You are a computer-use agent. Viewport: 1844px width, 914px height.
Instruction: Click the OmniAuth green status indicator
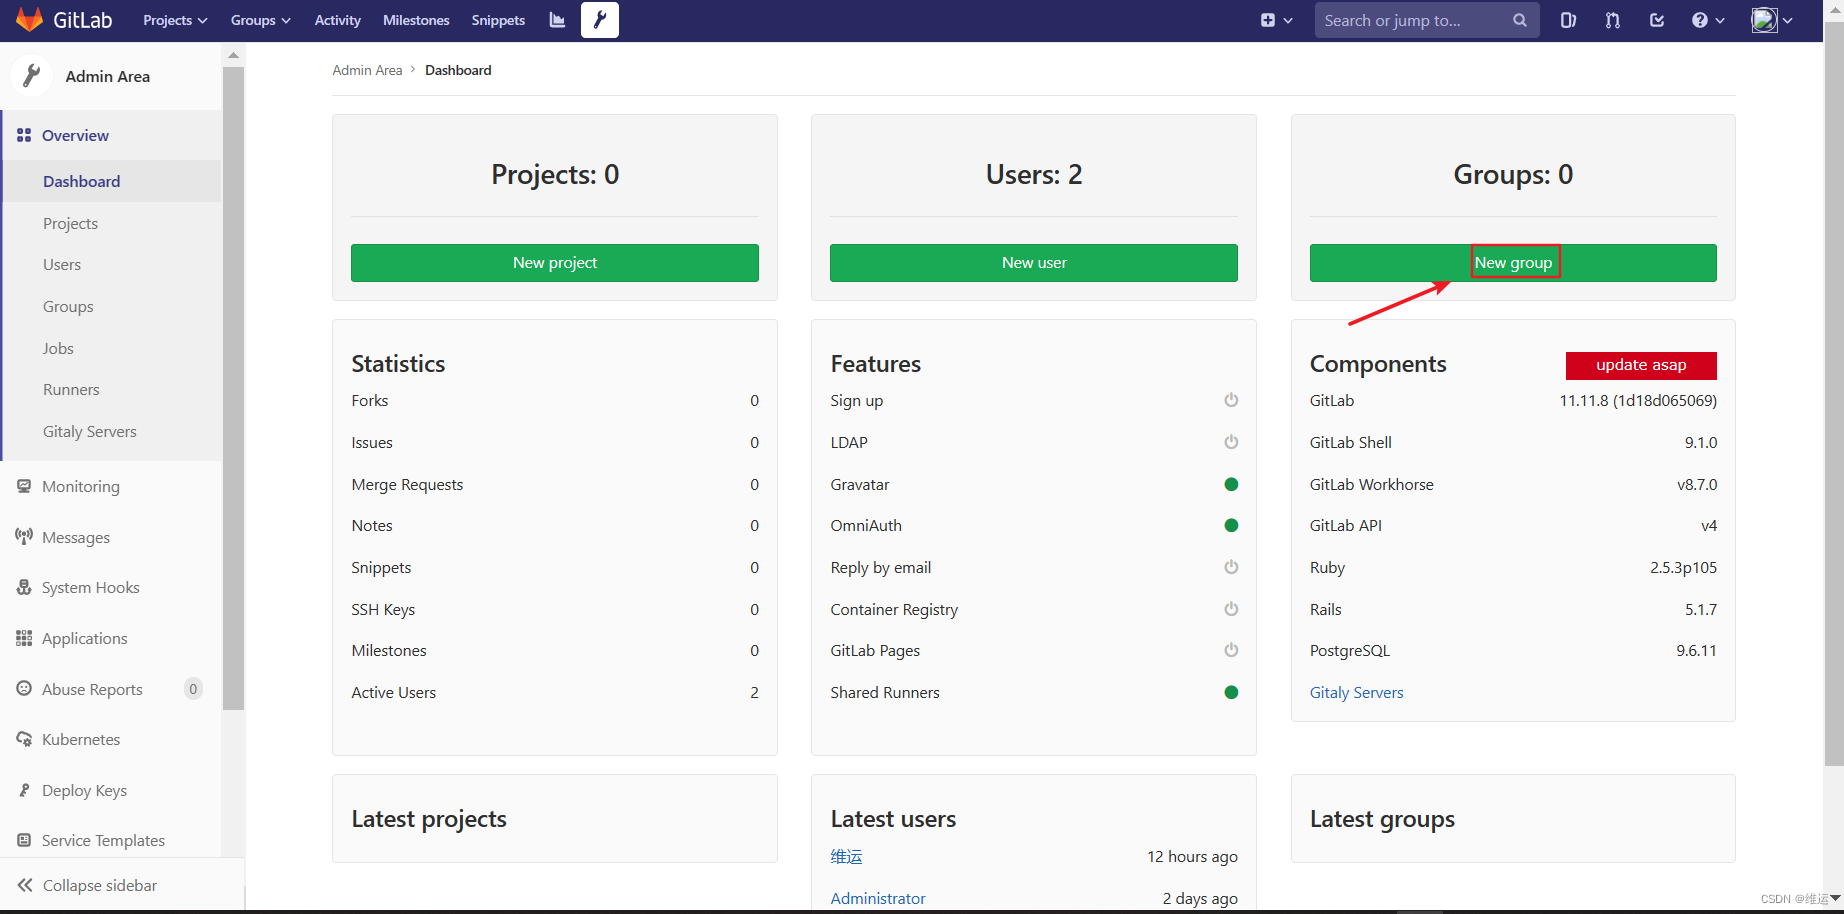[1231, 525]
